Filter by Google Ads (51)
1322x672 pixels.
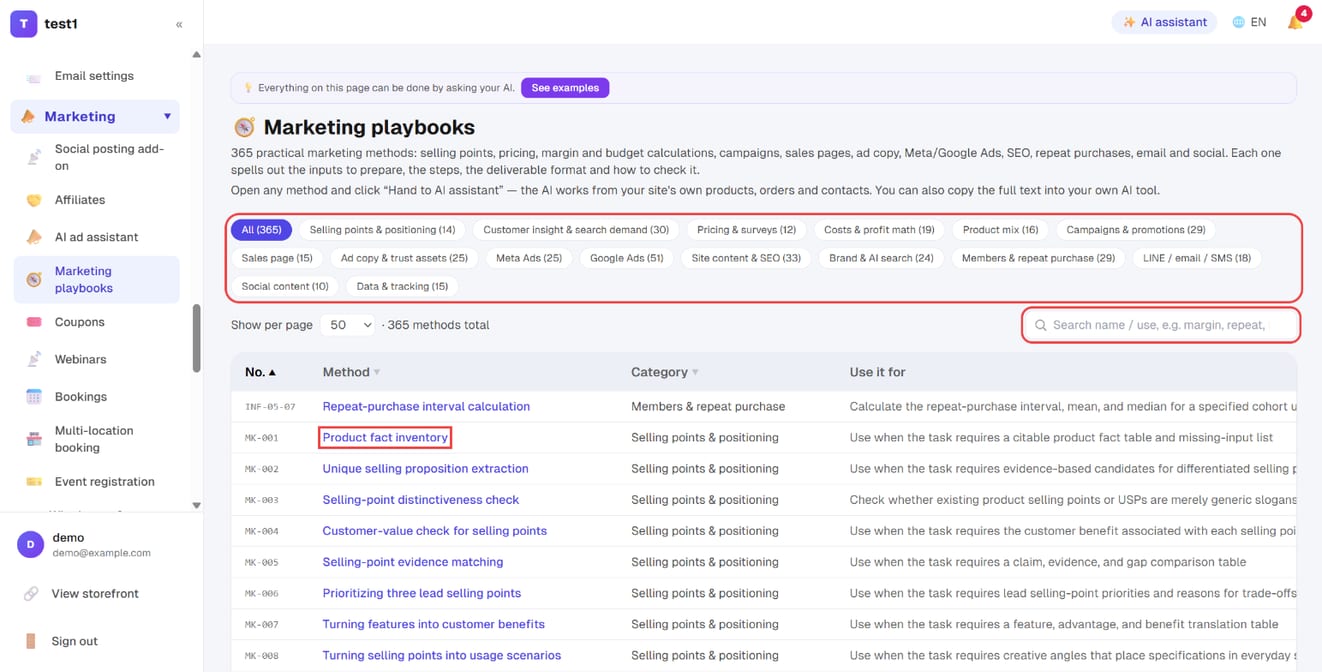(x=627, y=258)
